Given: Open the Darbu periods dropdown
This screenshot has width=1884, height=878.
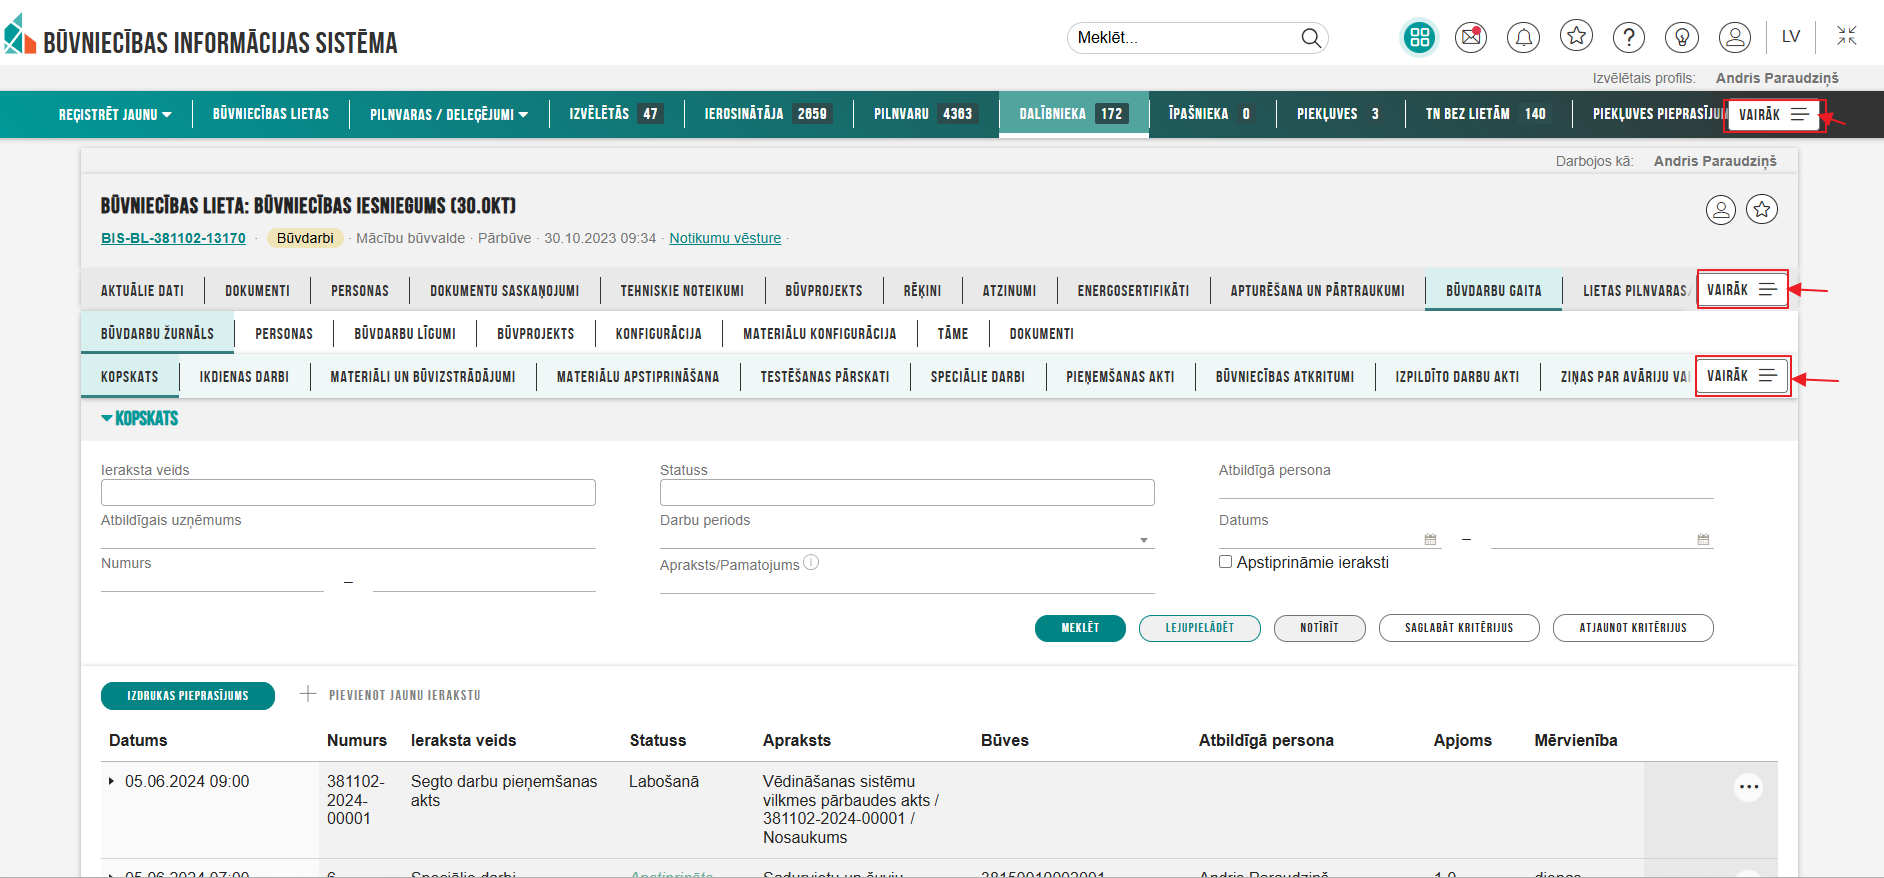Looking at the screenshot, I should tap(907, 539).
